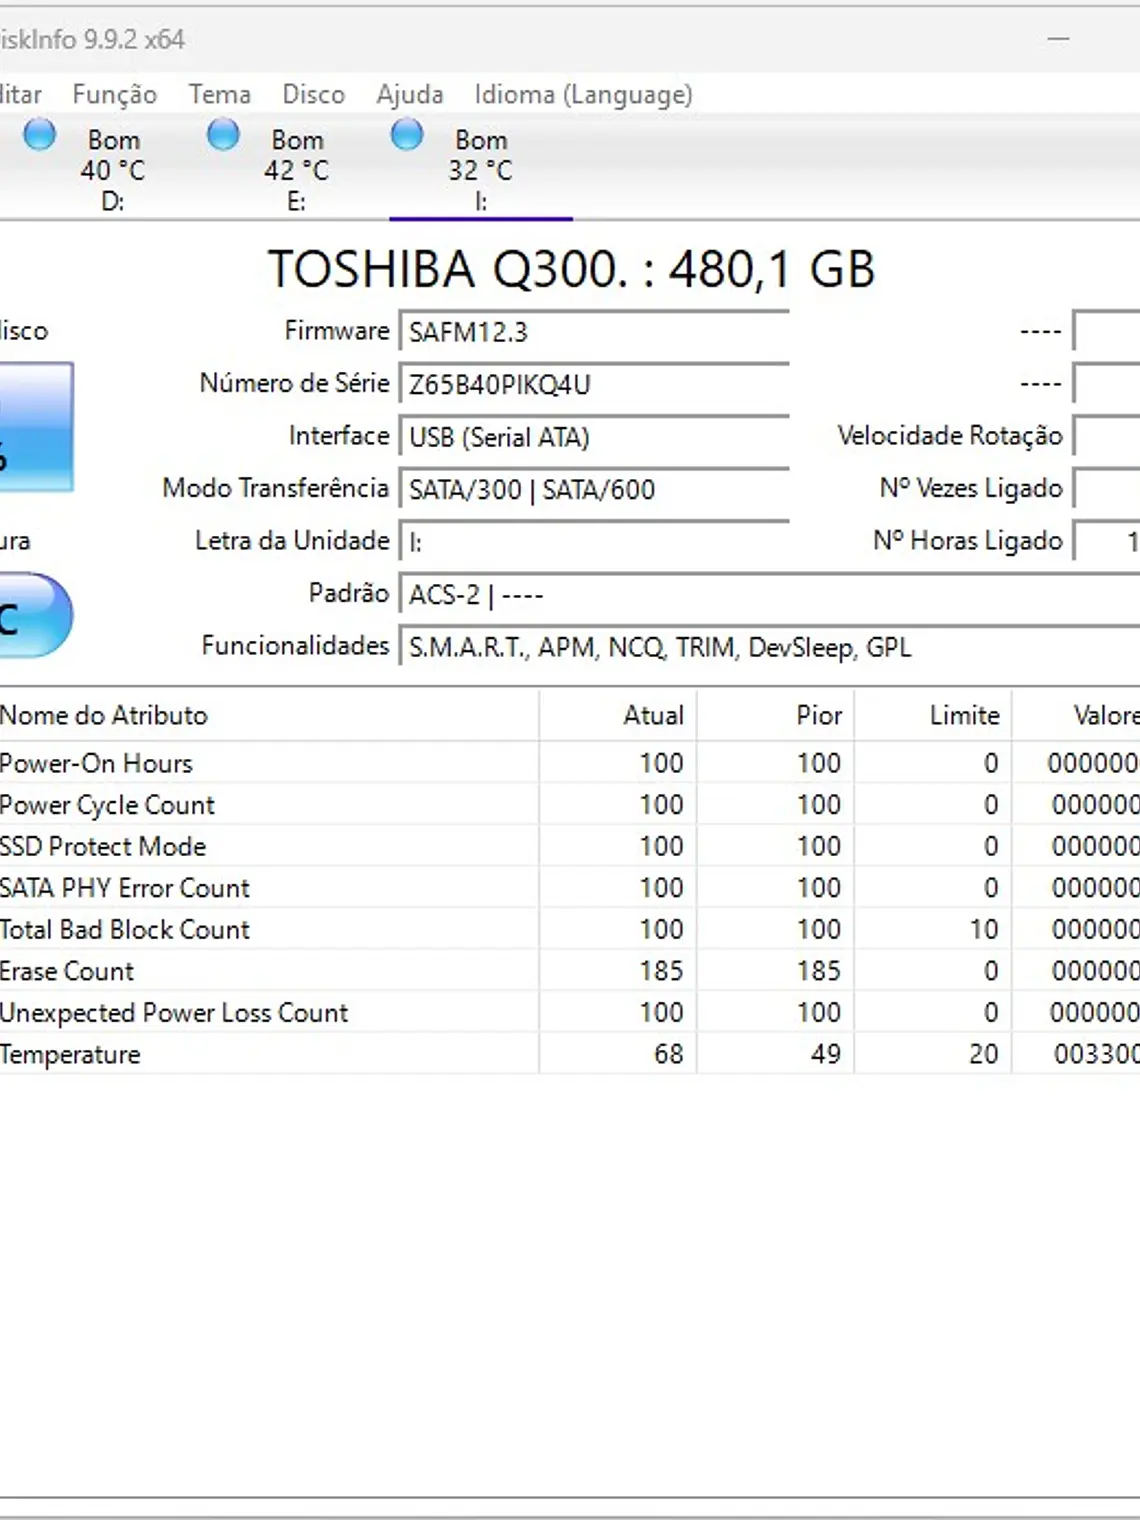The width and height of the screenshot is (1140, 1520).
Task: Open the Tema menu
Action: click(x=220, y=94)
